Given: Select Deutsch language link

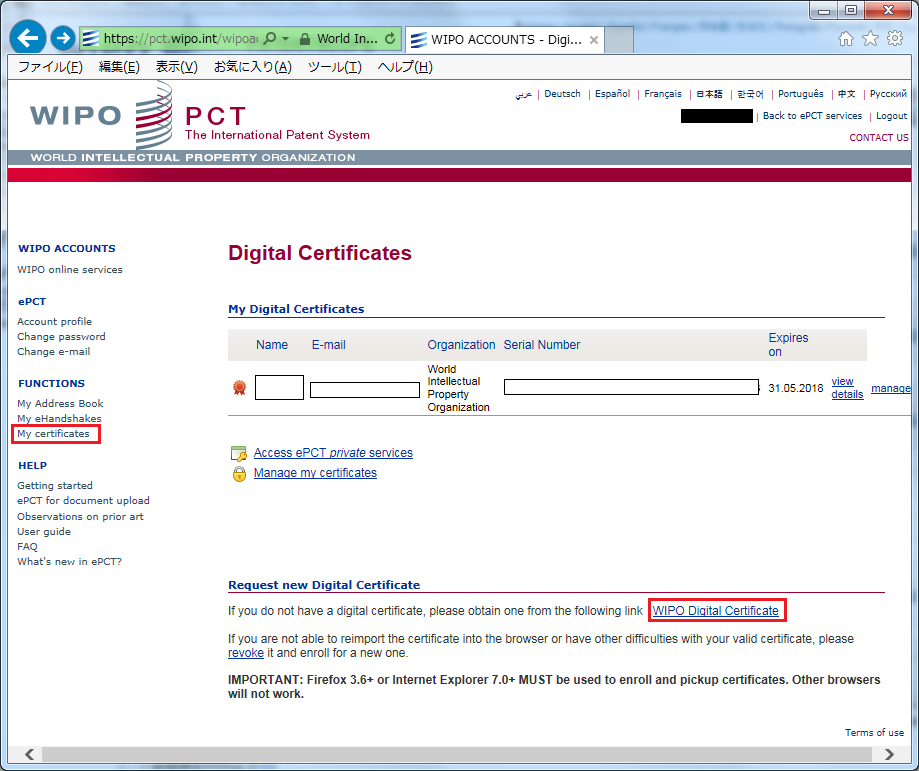Looking at the screenshot, I should click(562, 94).
